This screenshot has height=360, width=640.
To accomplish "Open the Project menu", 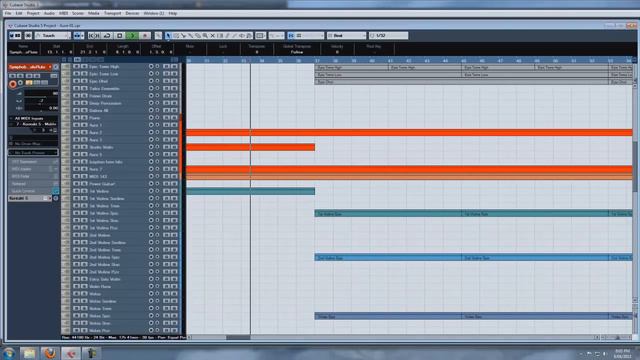I will (33, 13).
